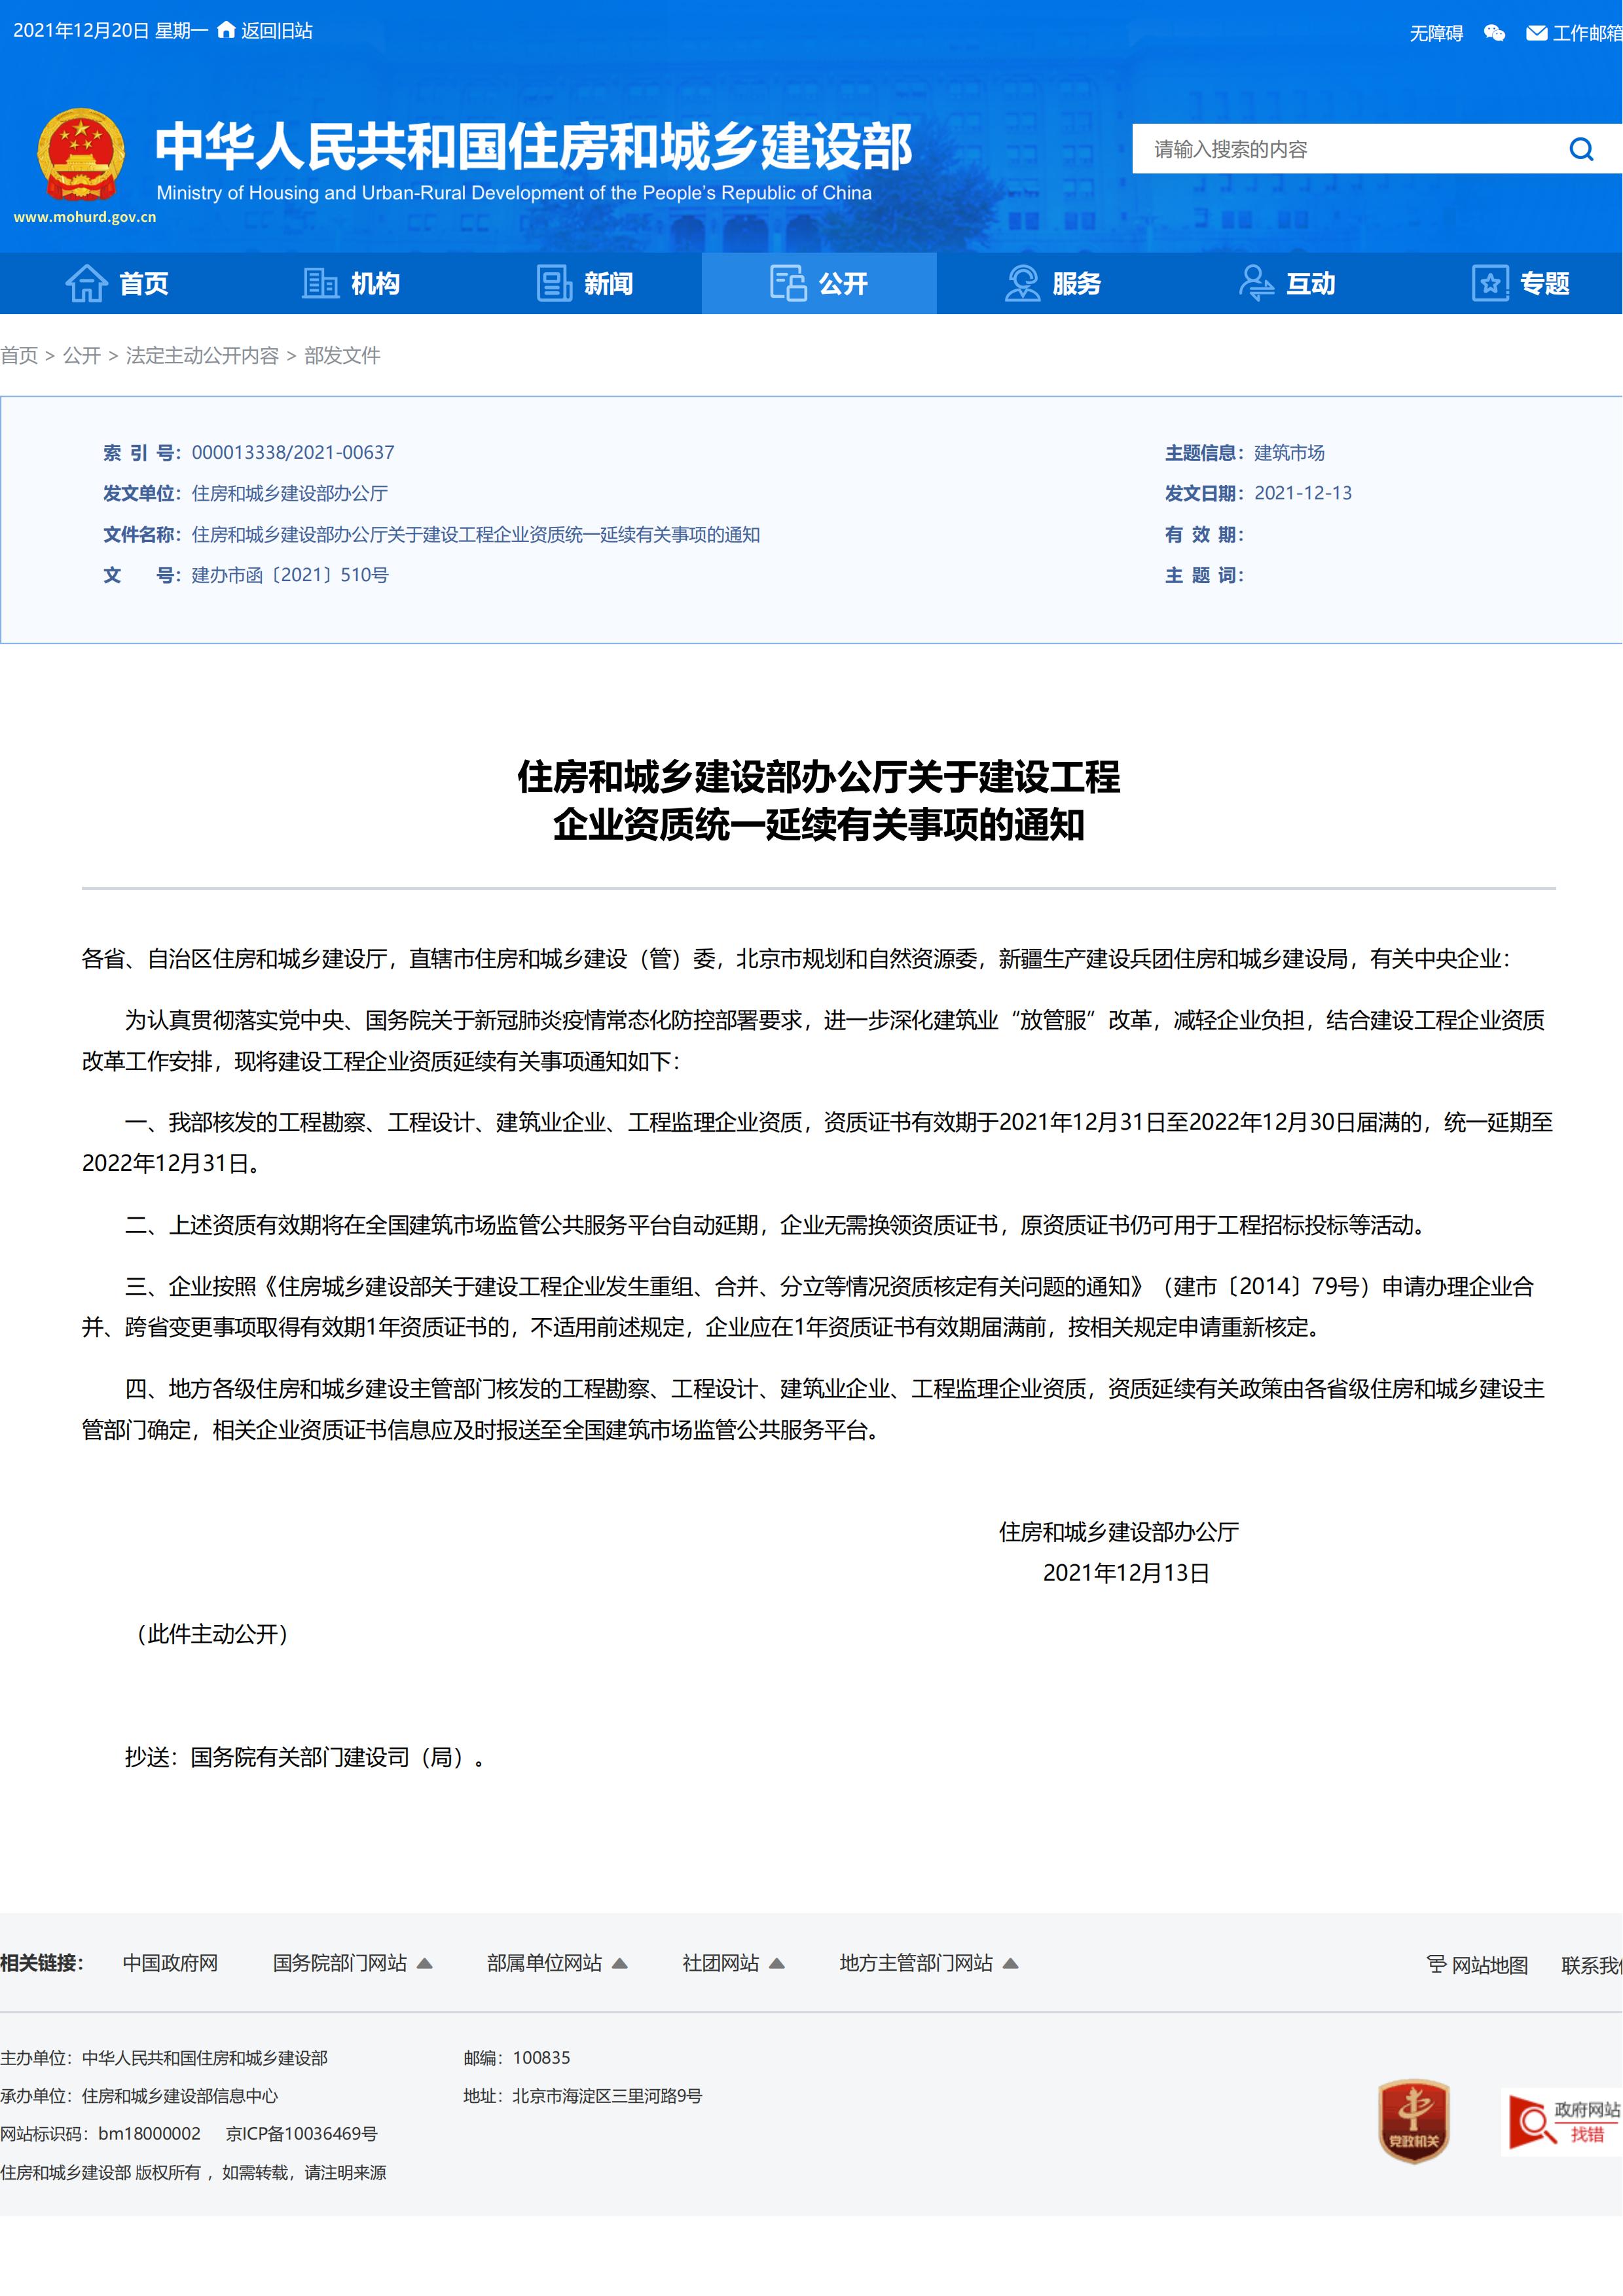Click the search magnifier icon
The width and height of the screenshot is (1623, 2296).
[x=1581, y=149]
